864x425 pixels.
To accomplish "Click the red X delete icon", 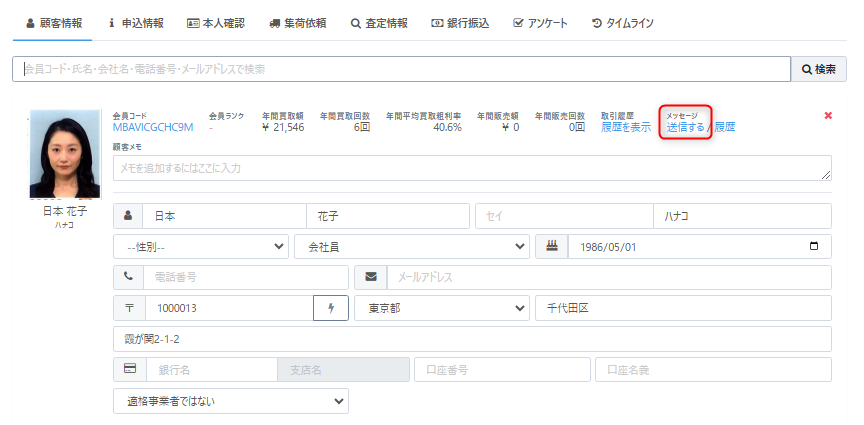I will click(x=828, y=116).
